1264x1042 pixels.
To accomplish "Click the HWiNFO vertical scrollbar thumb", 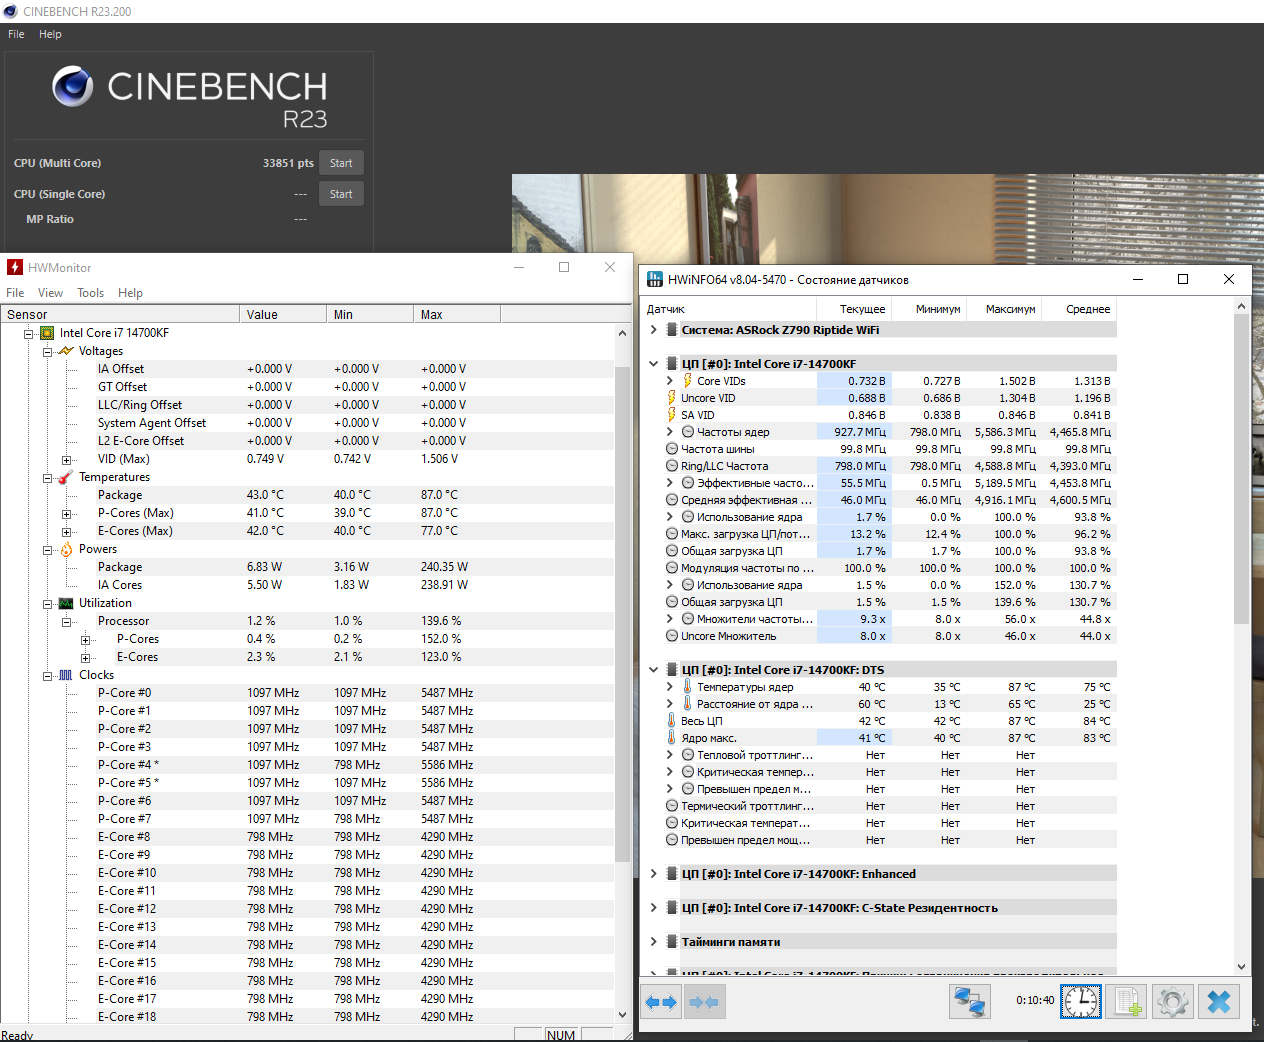I will [1242, 468].
